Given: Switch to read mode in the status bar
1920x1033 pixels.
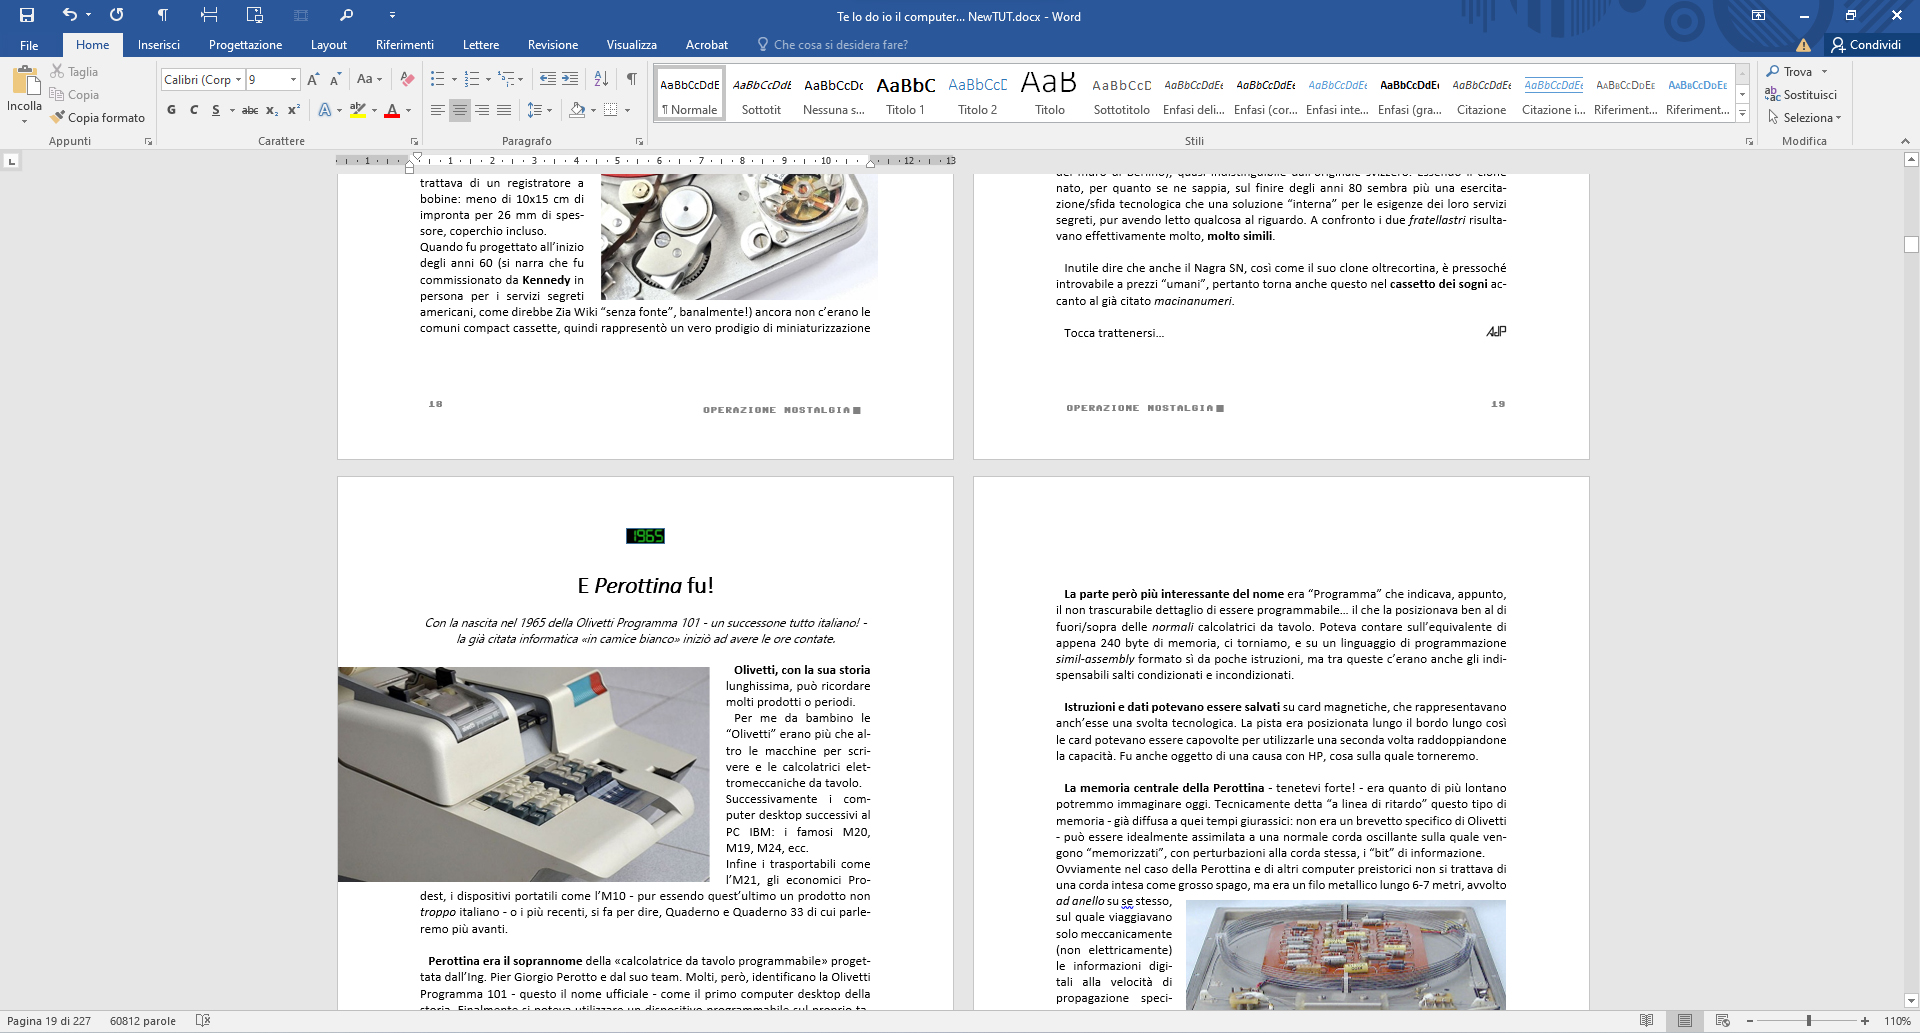Looking at the screenshot, I should click(x=1646, y=1021).
